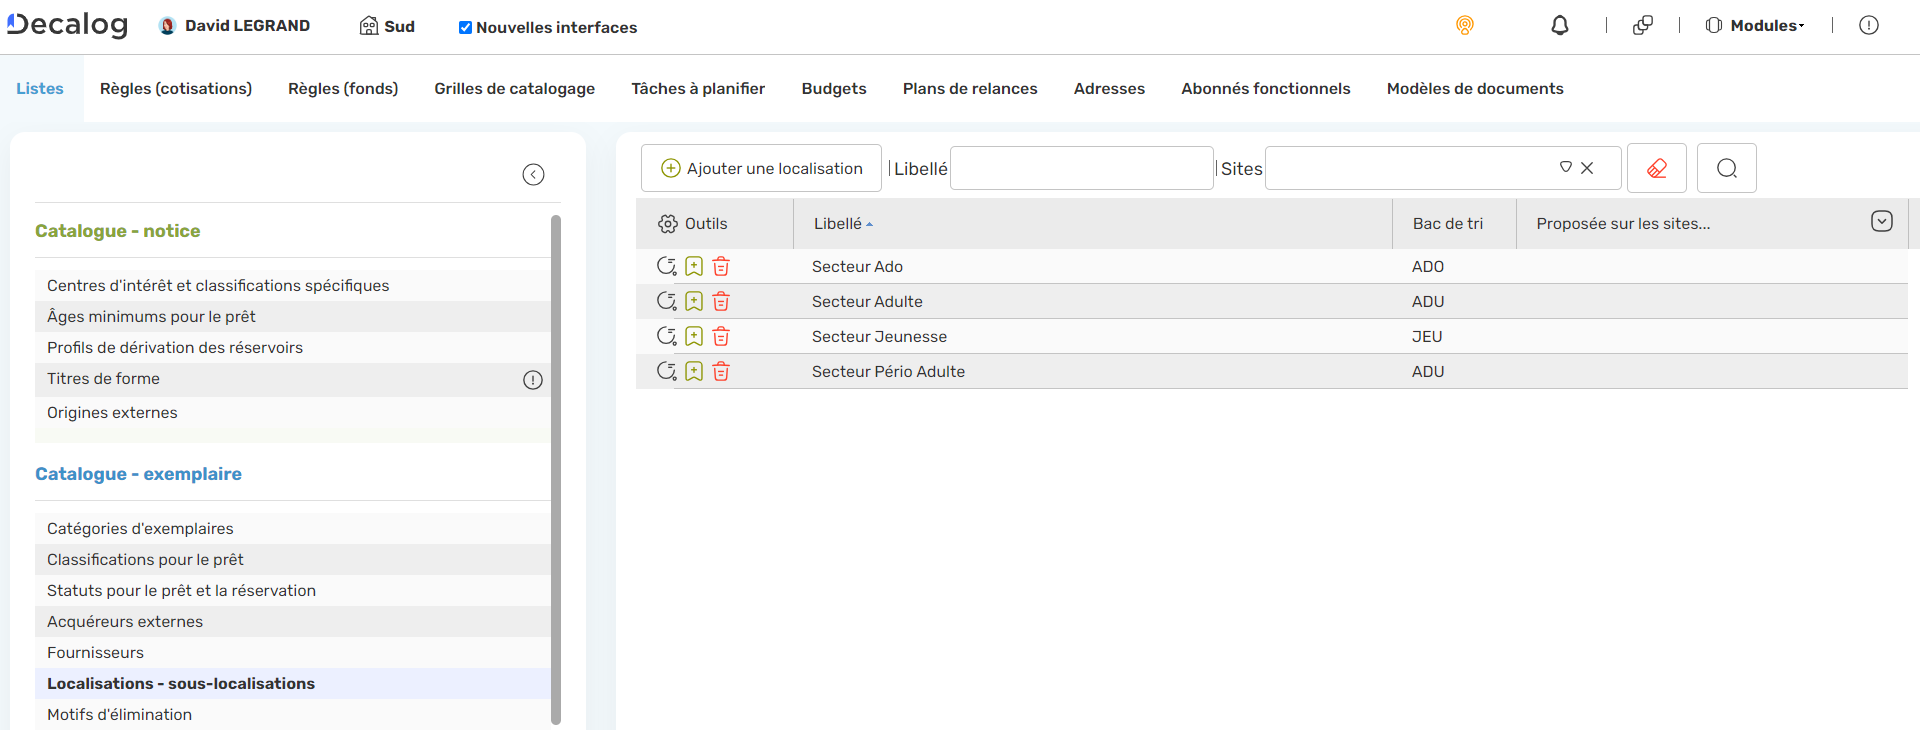Open the Outils gear in table header
The width and height of the screenshot is (1920, 730).
click(x=668, y=224)
